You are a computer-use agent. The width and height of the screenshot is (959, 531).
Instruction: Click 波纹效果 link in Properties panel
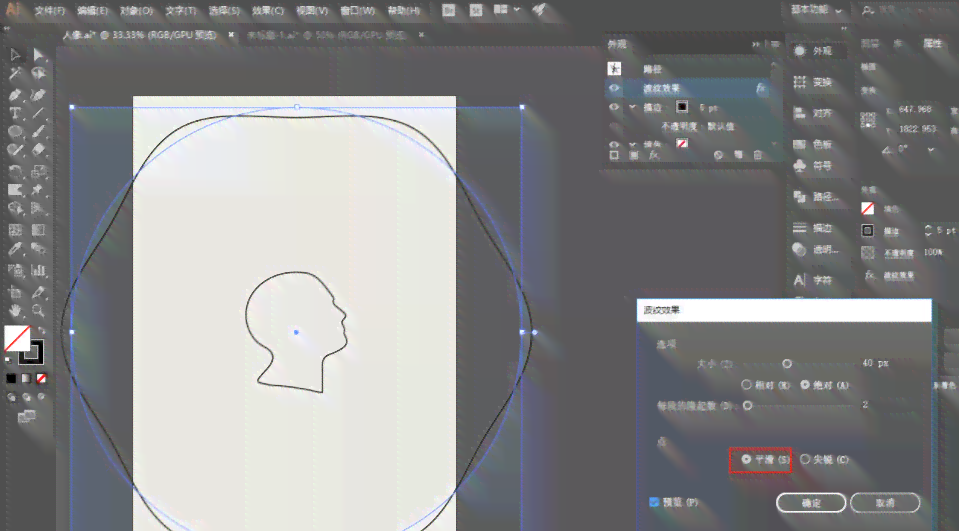(898, 276)
